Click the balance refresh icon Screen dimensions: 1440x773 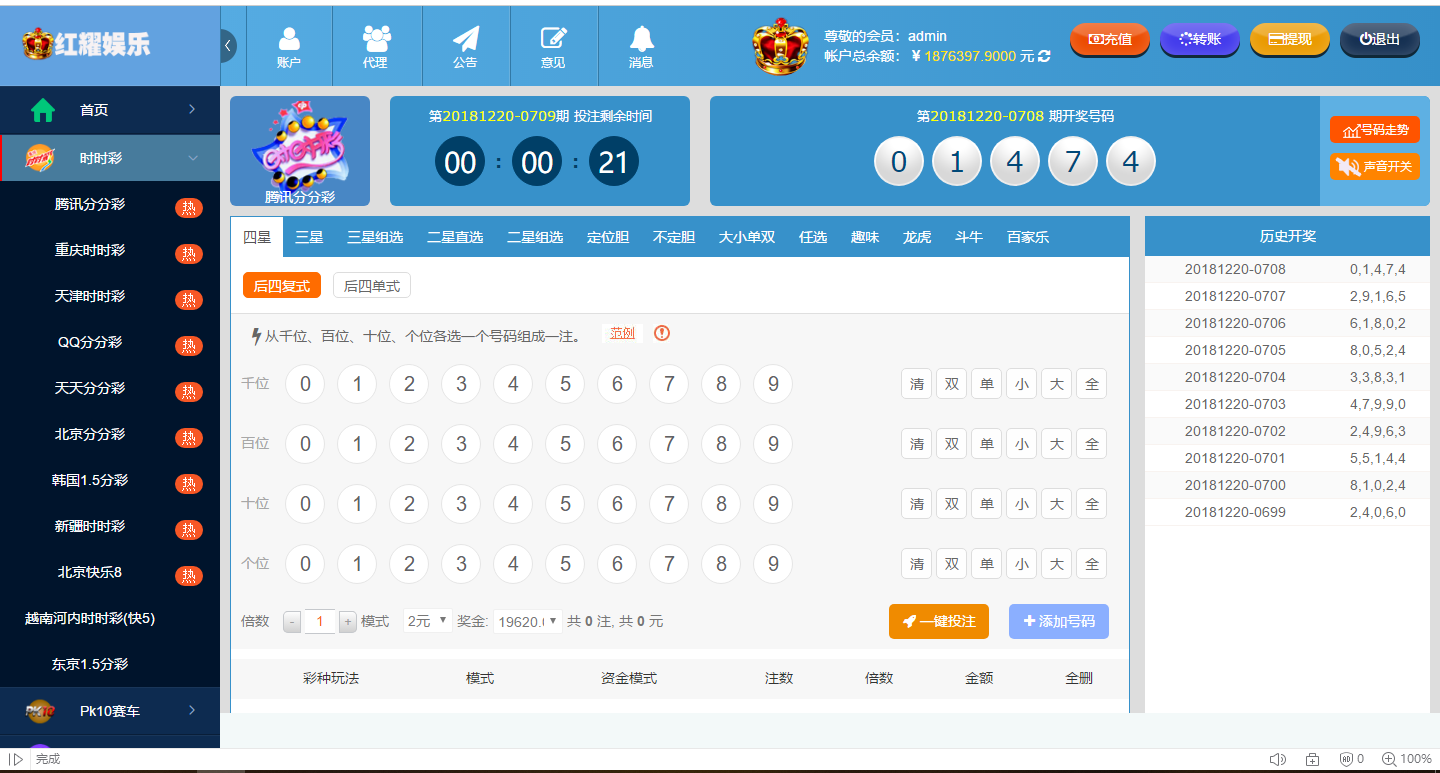point(1045,57)
